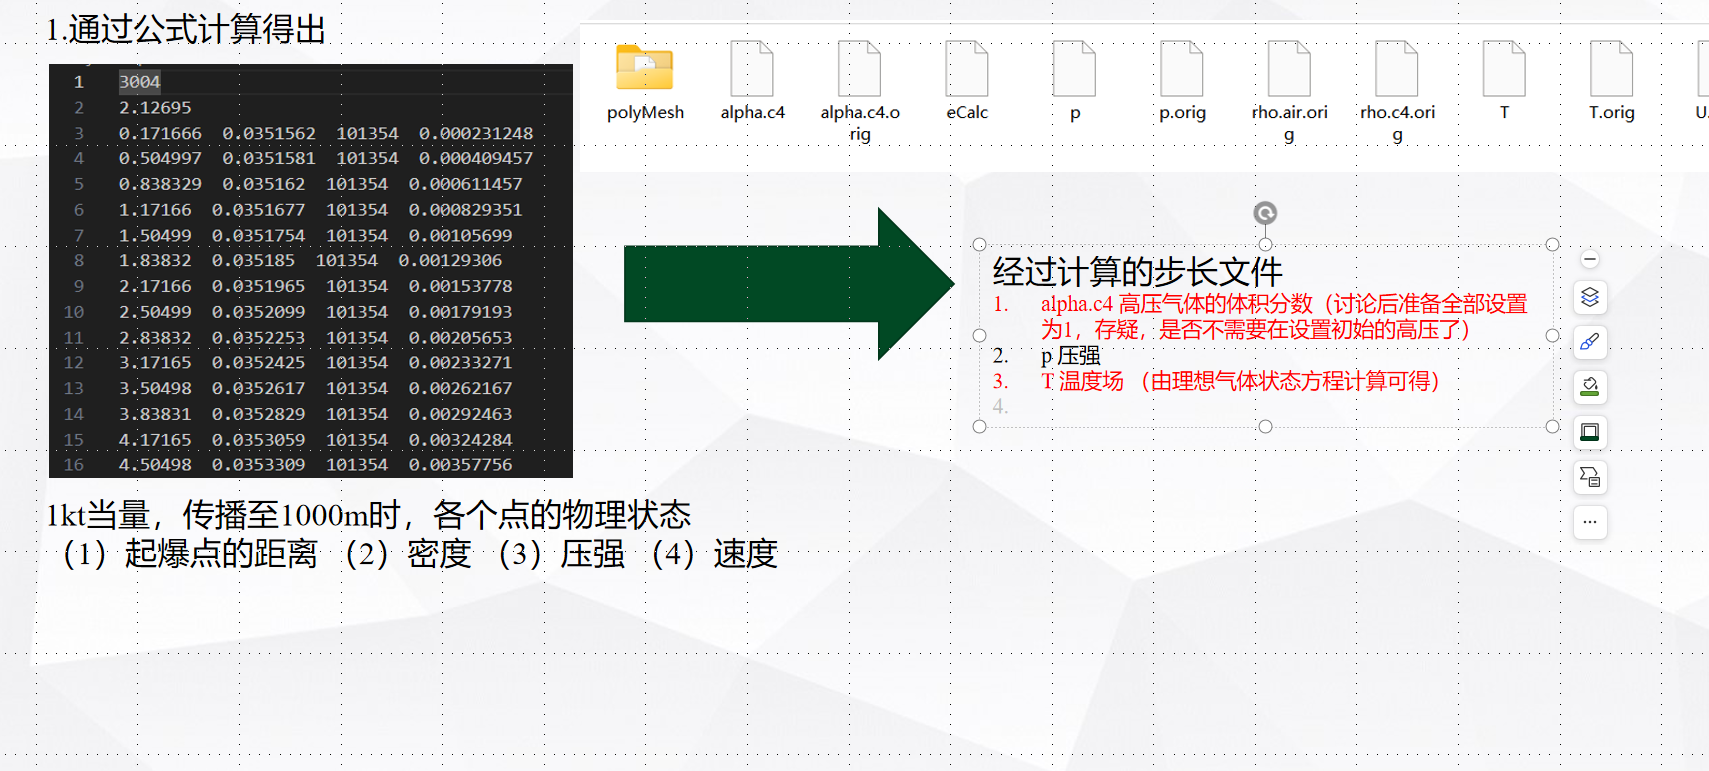Click the bottom-right corner handle of text box
Image resolution: width=1709 pixels, height=771 pixels.
click(x=1552, y=426)
